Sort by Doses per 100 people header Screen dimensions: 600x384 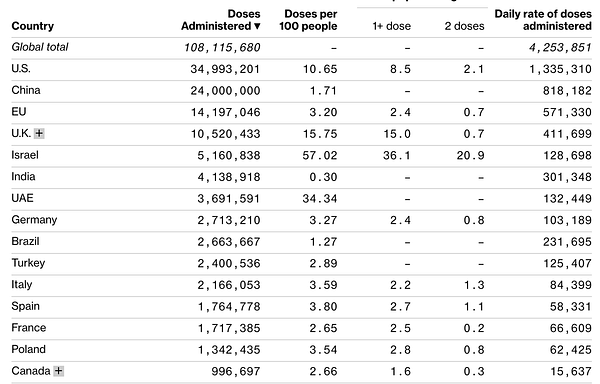pyautogui.click(x=308, y=20)
